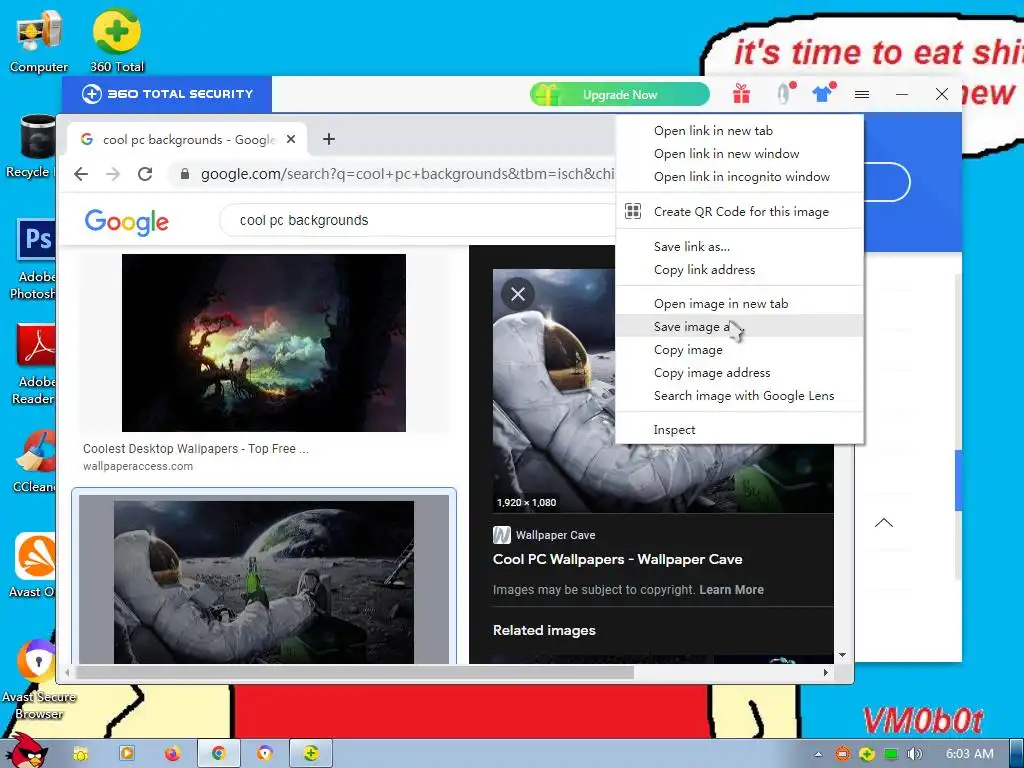Viewport: 1024px width, 768px height.
Task: Choose Open link in incognito window
Action: (x=739, y=176)
